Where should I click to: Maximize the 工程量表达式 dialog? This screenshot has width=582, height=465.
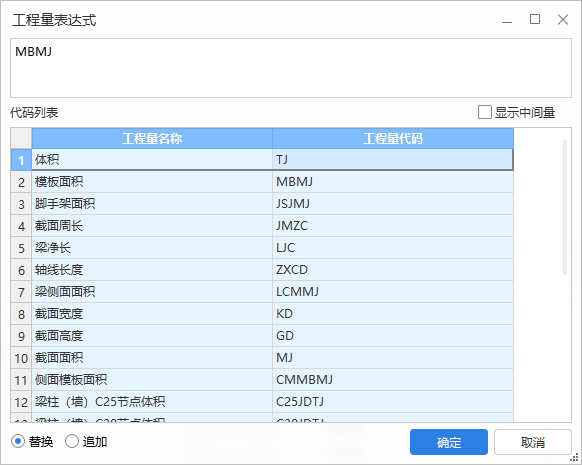[534, 19]
